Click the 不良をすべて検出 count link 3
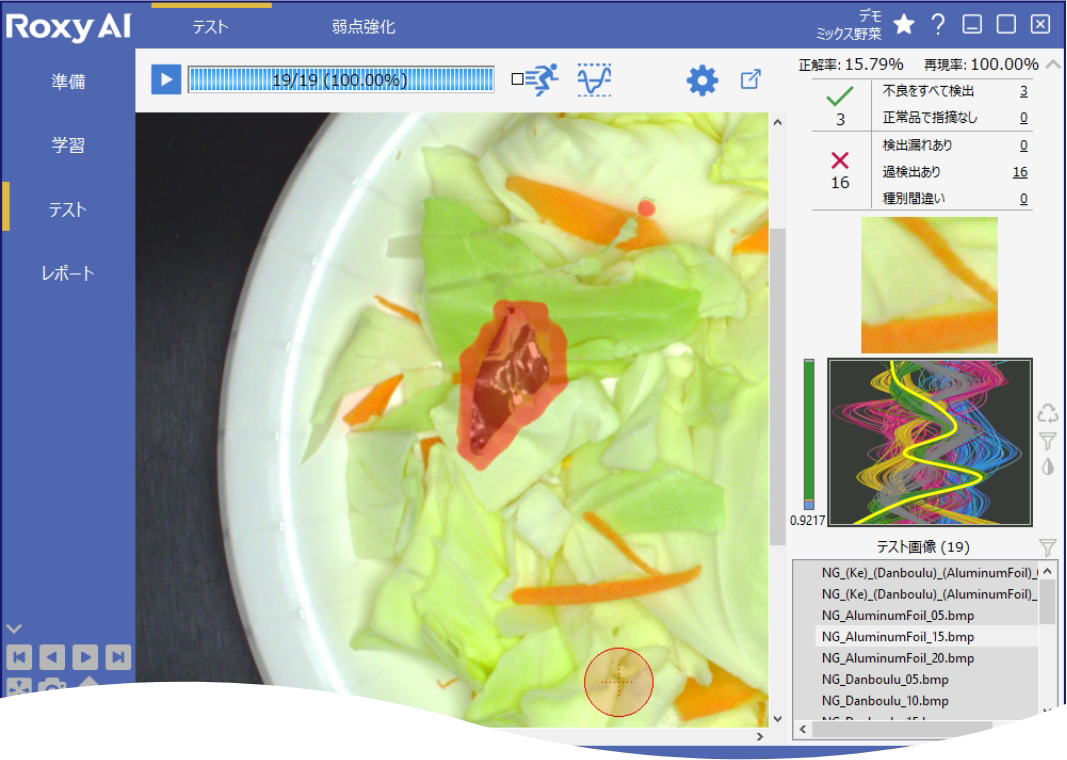1067x760 pixels. pyautogui.click(x=1023, y=91)
